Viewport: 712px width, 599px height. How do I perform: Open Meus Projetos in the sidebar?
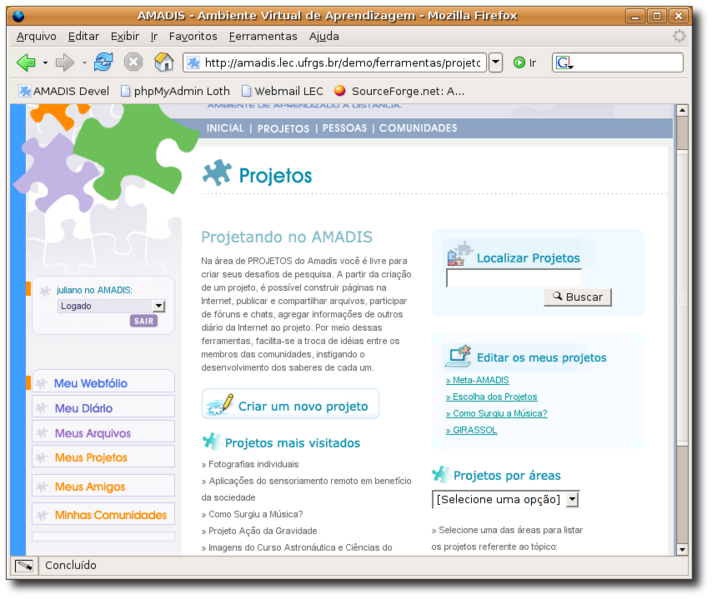[104, 457]
